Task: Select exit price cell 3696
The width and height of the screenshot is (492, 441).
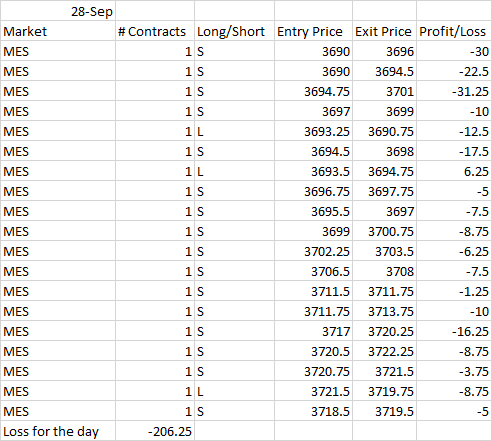Action: 384,51
